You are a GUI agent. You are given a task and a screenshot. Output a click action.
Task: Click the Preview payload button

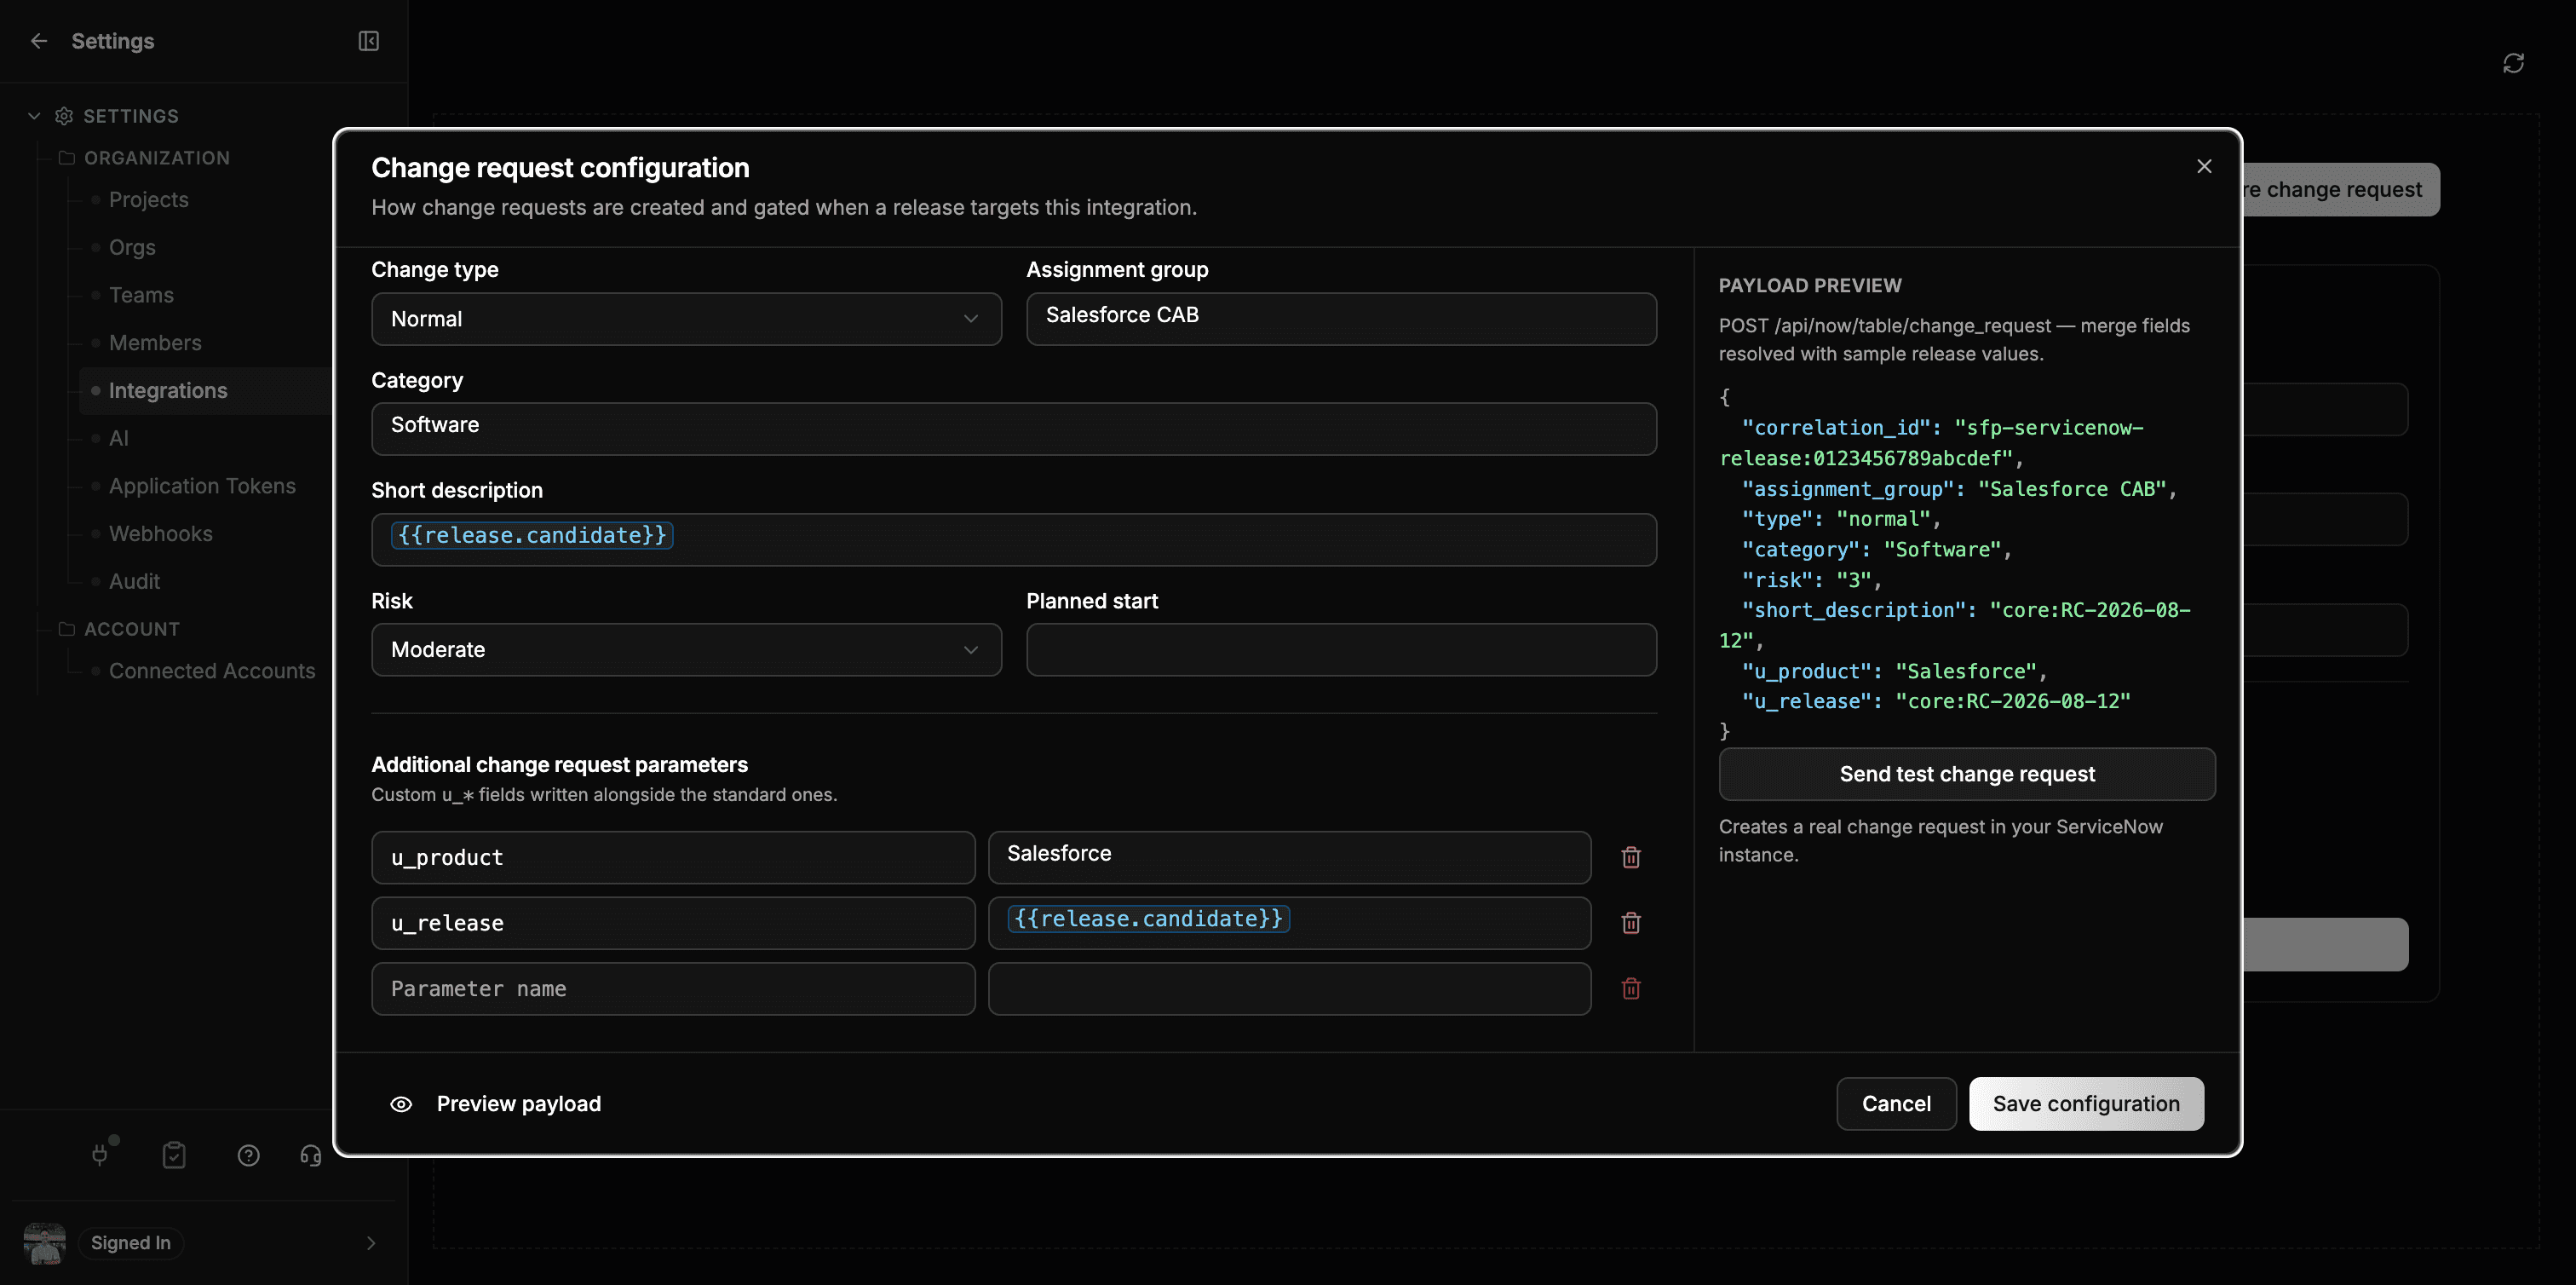tap(495, 1104)
